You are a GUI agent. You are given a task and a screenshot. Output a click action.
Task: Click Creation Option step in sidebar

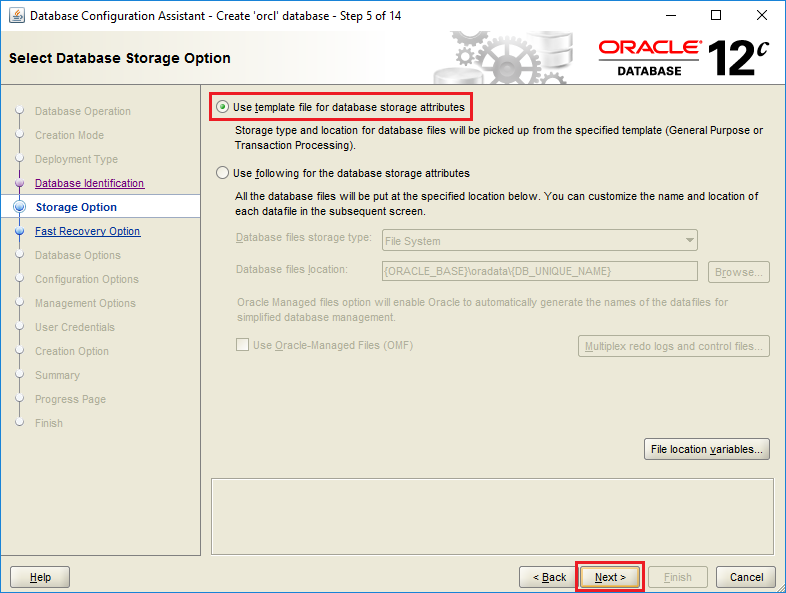[72, 351]
